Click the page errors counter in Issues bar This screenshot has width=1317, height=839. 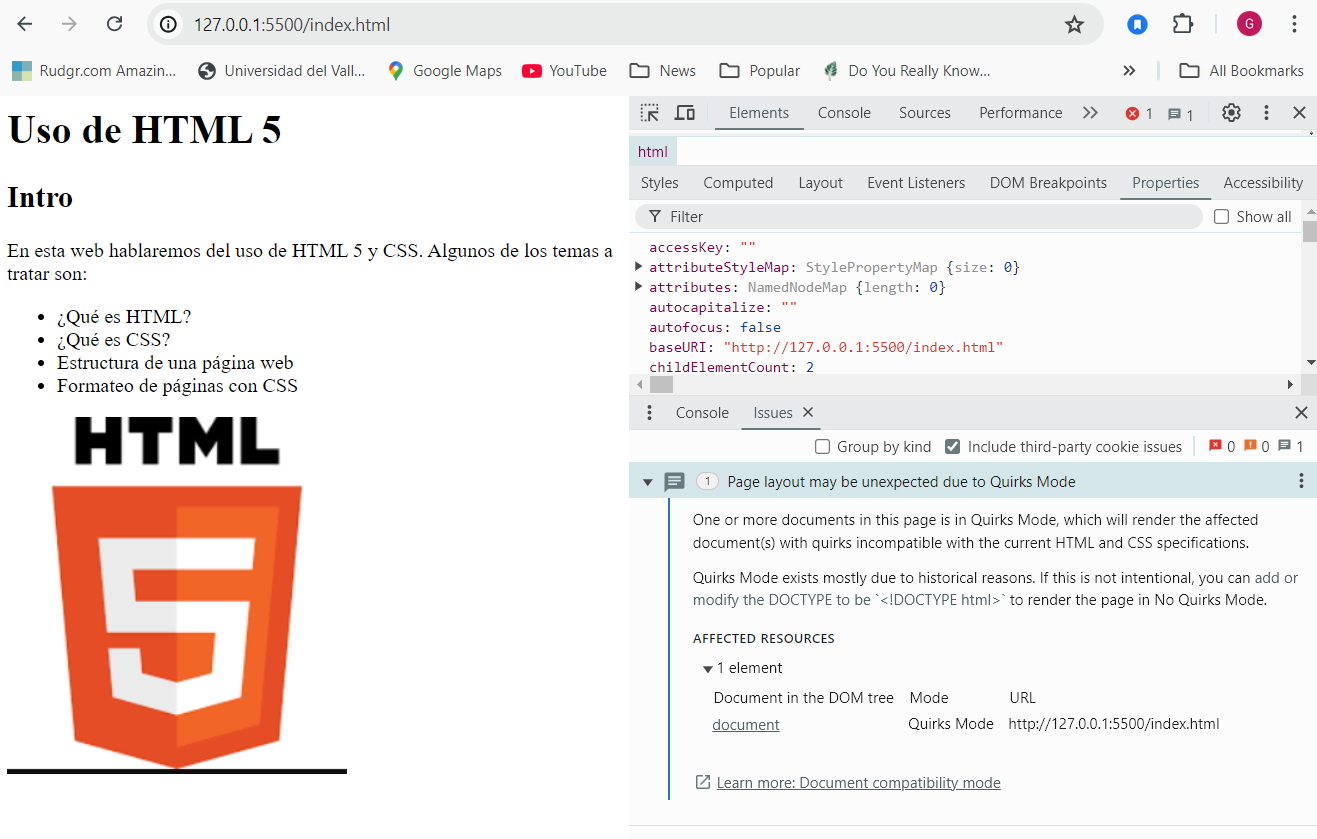pos(1221,447)
